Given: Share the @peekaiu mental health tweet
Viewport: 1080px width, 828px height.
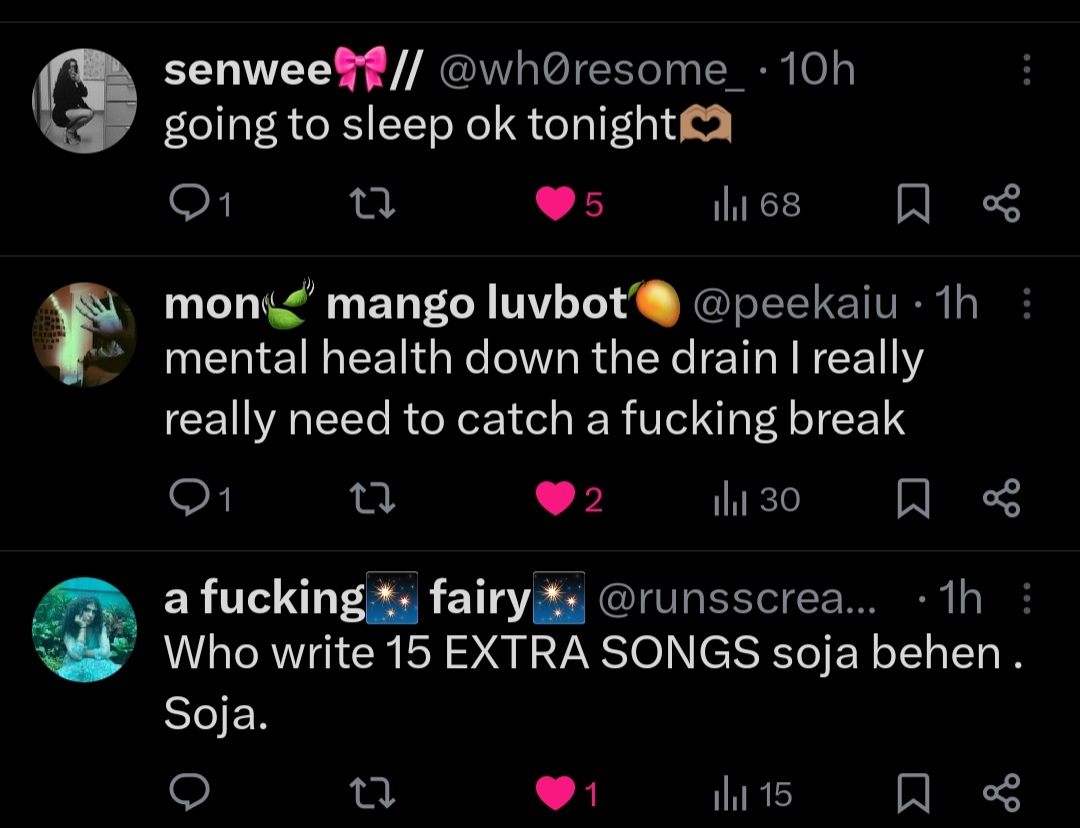Looking at the screenshot, I should point(1001,499).
